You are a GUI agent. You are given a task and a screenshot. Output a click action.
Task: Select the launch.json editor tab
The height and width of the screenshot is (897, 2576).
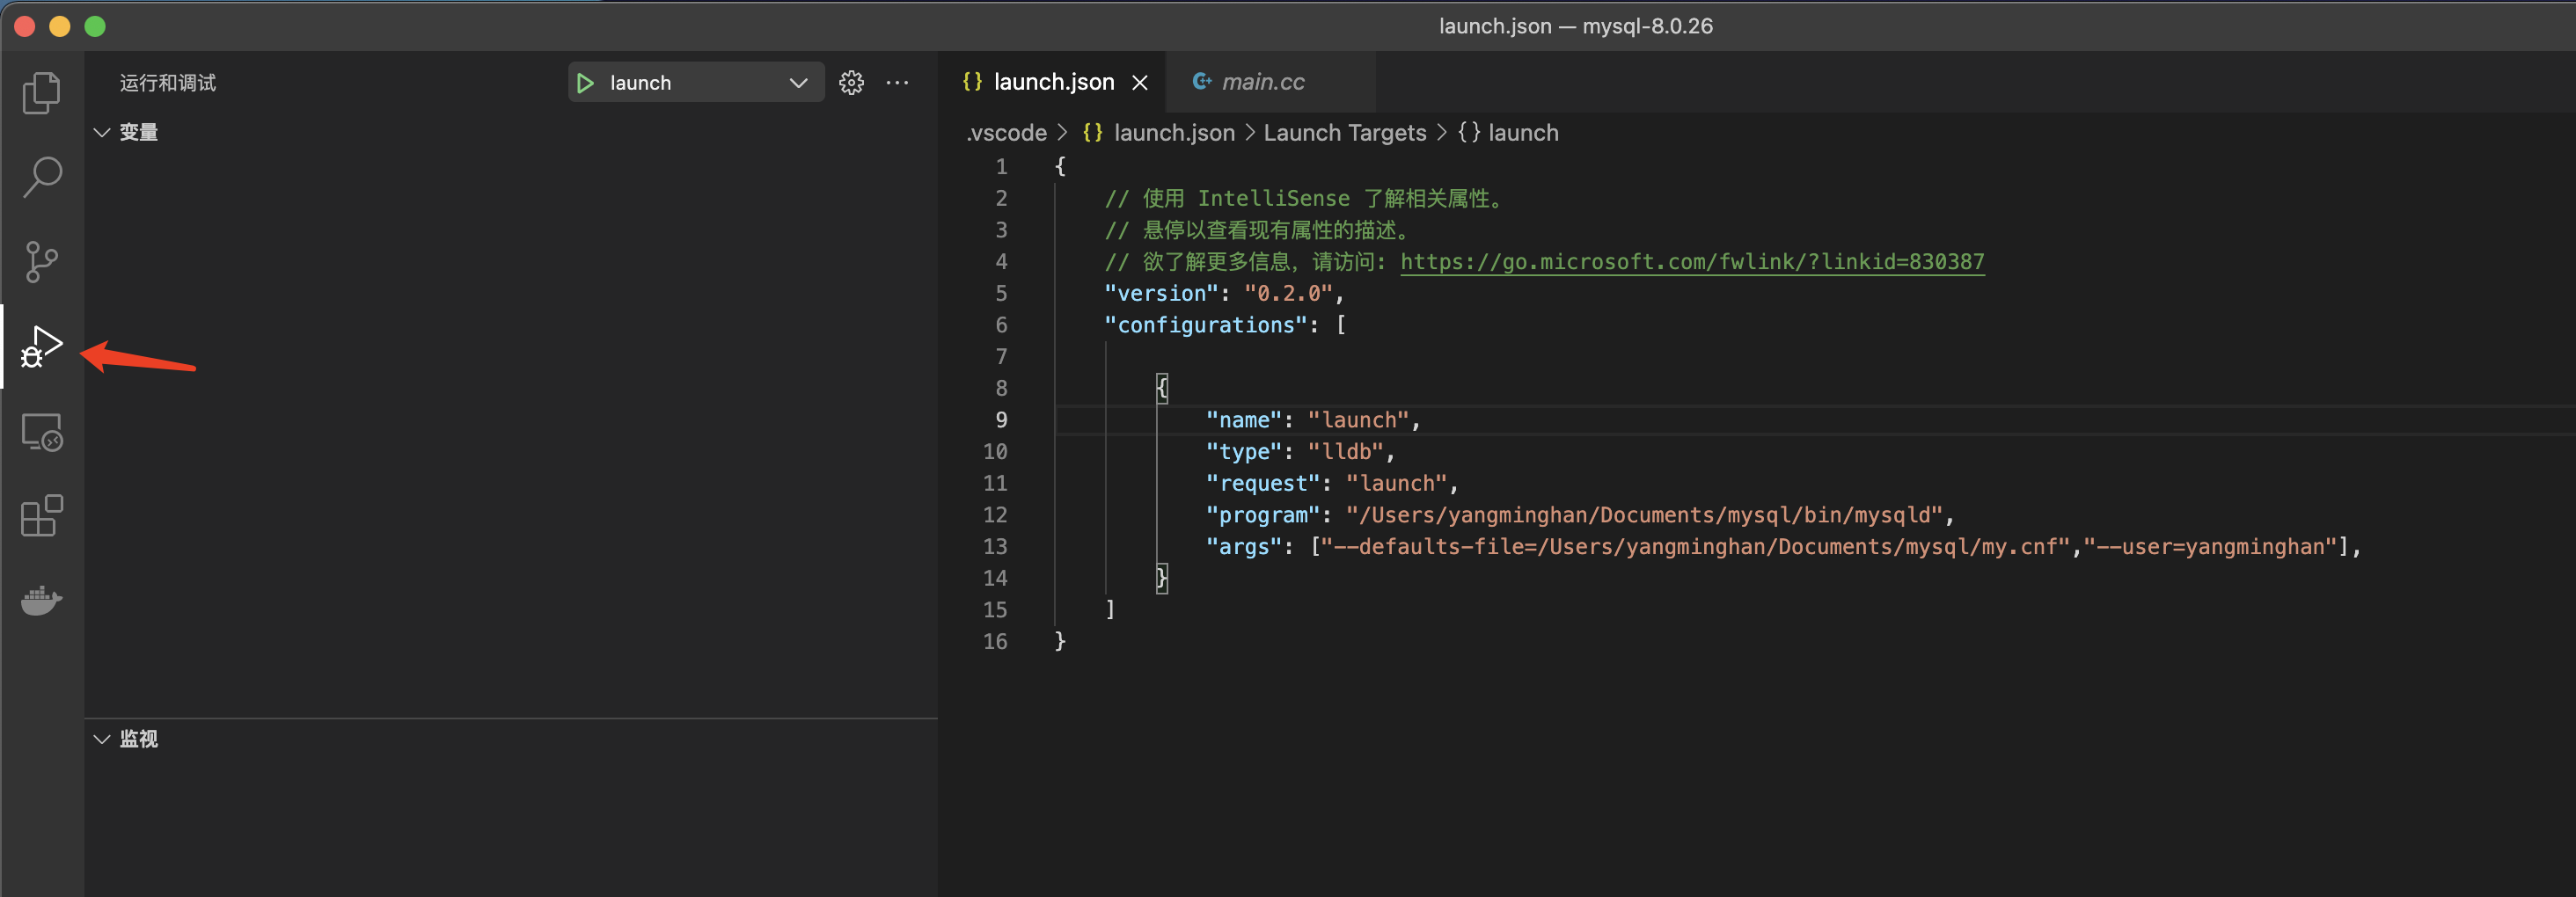[1053, 82]
